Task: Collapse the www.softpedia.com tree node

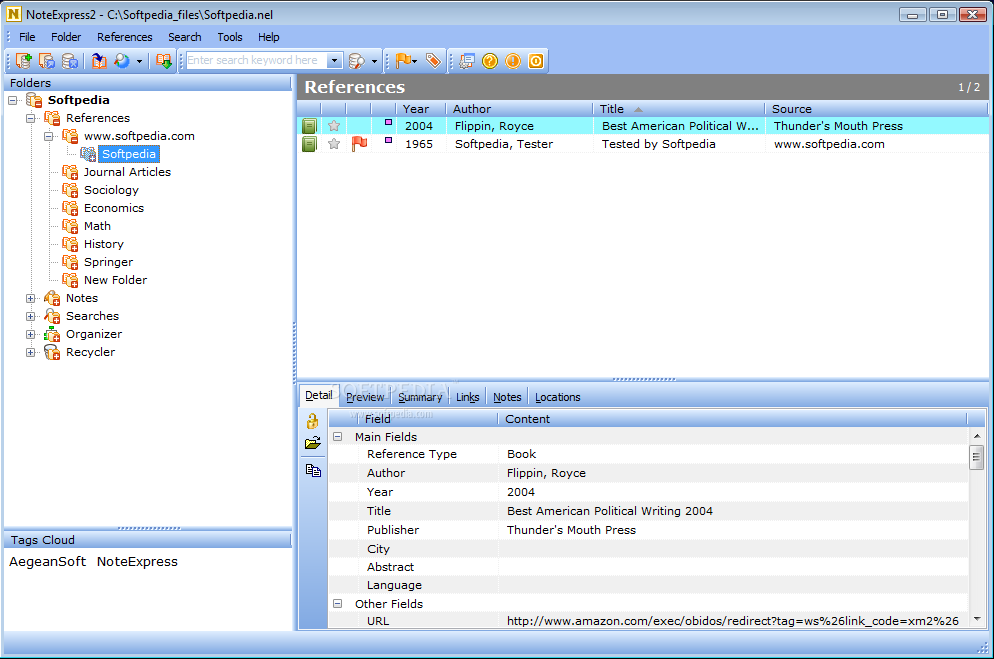Action: click(x=48, y=136)
